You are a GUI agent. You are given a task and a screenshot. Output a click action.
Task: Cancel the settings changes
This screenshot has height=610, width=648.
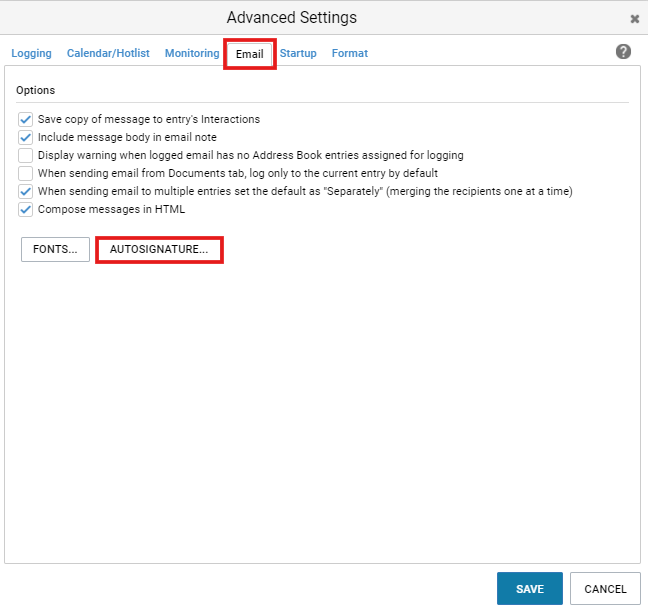(605, 589)
